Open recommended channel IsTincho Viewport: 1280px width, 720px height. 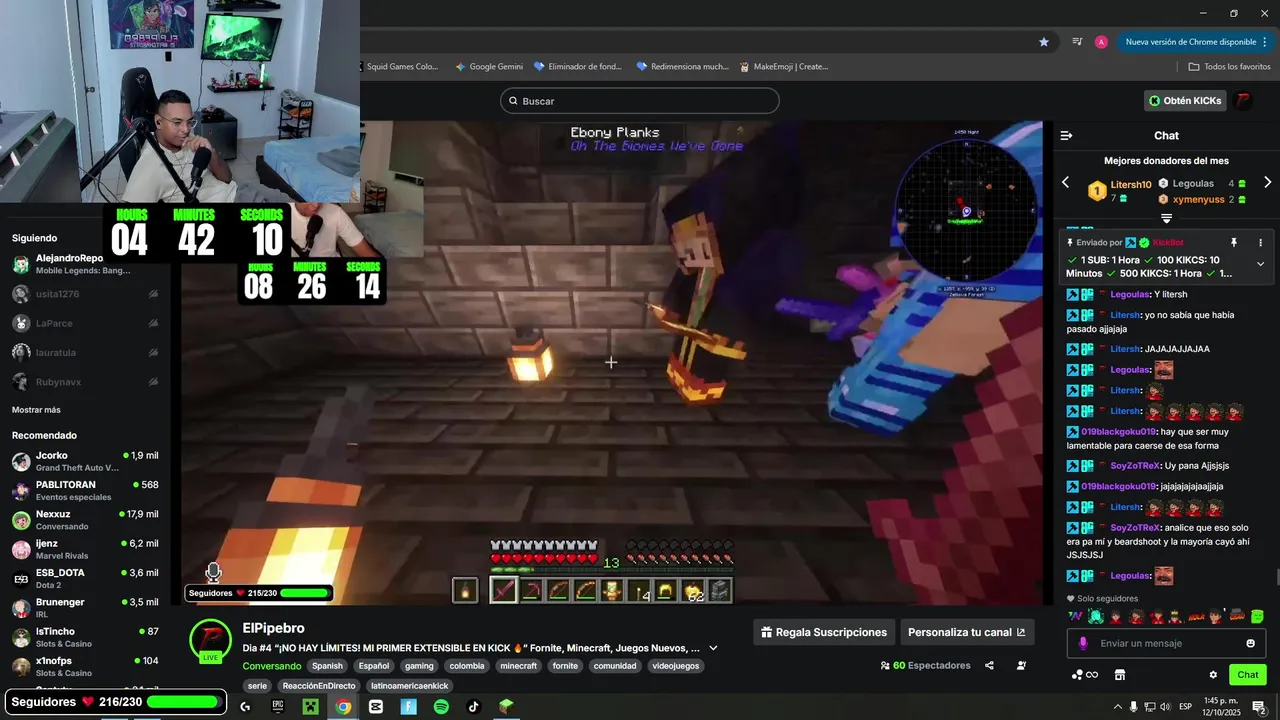[85, 637]
